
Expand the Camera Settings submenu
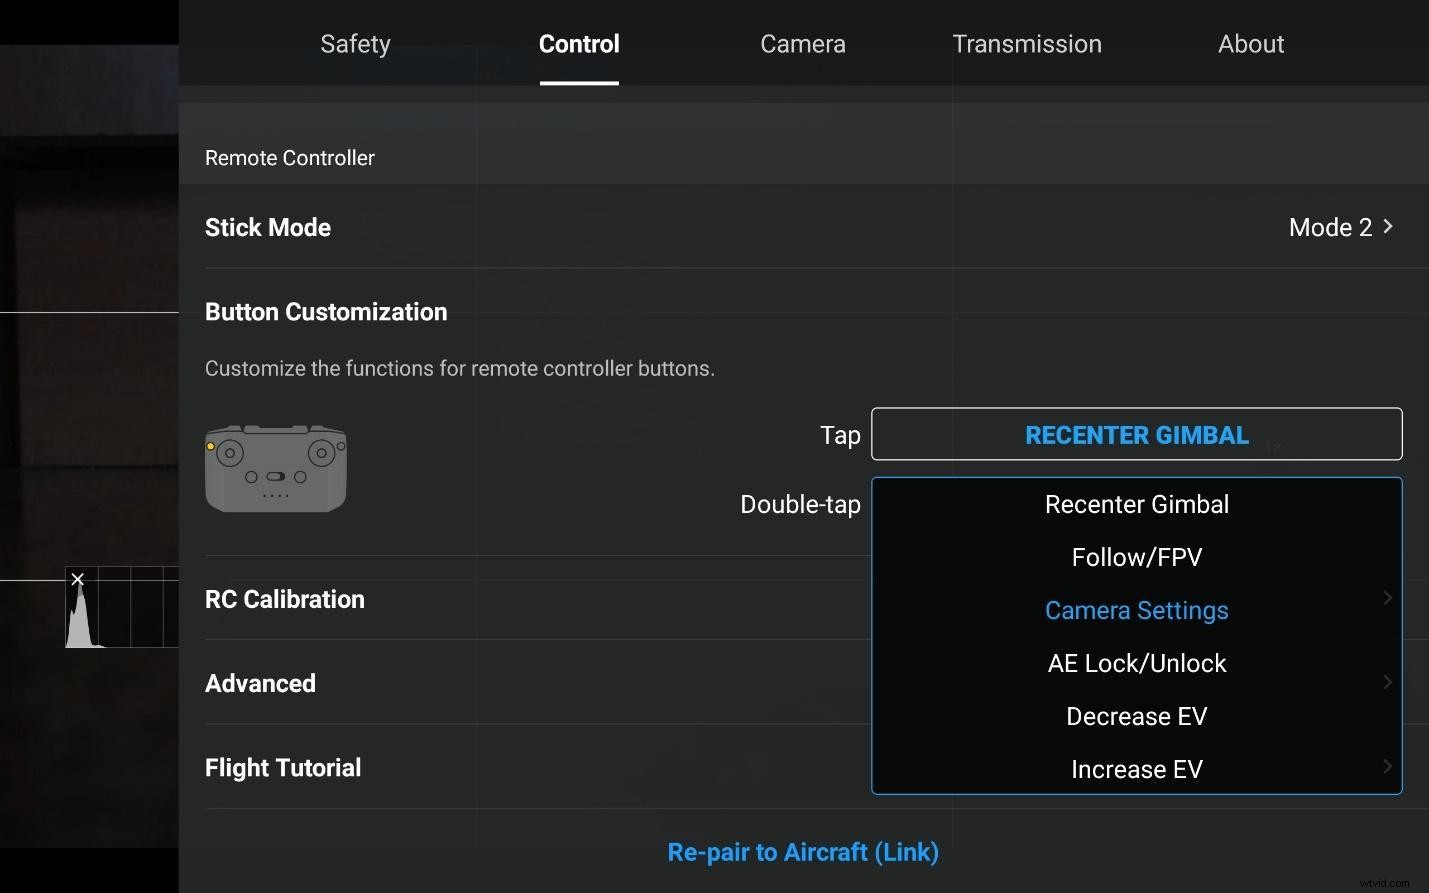(x=1137, y=610)
